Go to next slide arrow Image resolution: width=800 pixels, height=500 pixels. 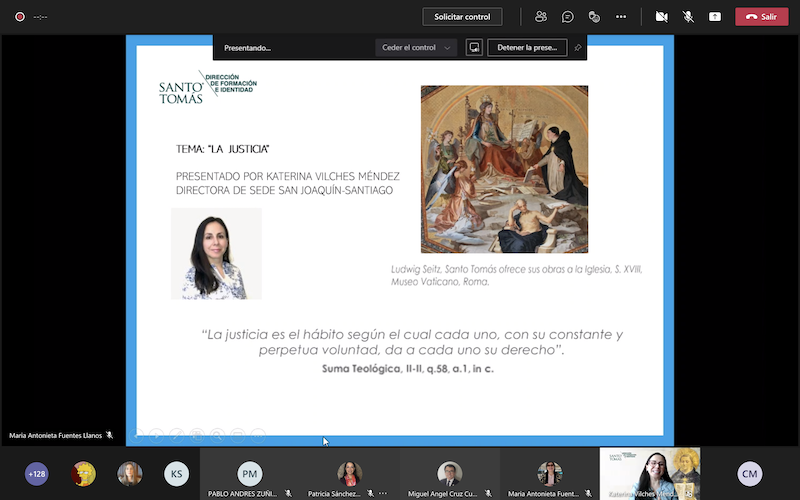157,435
